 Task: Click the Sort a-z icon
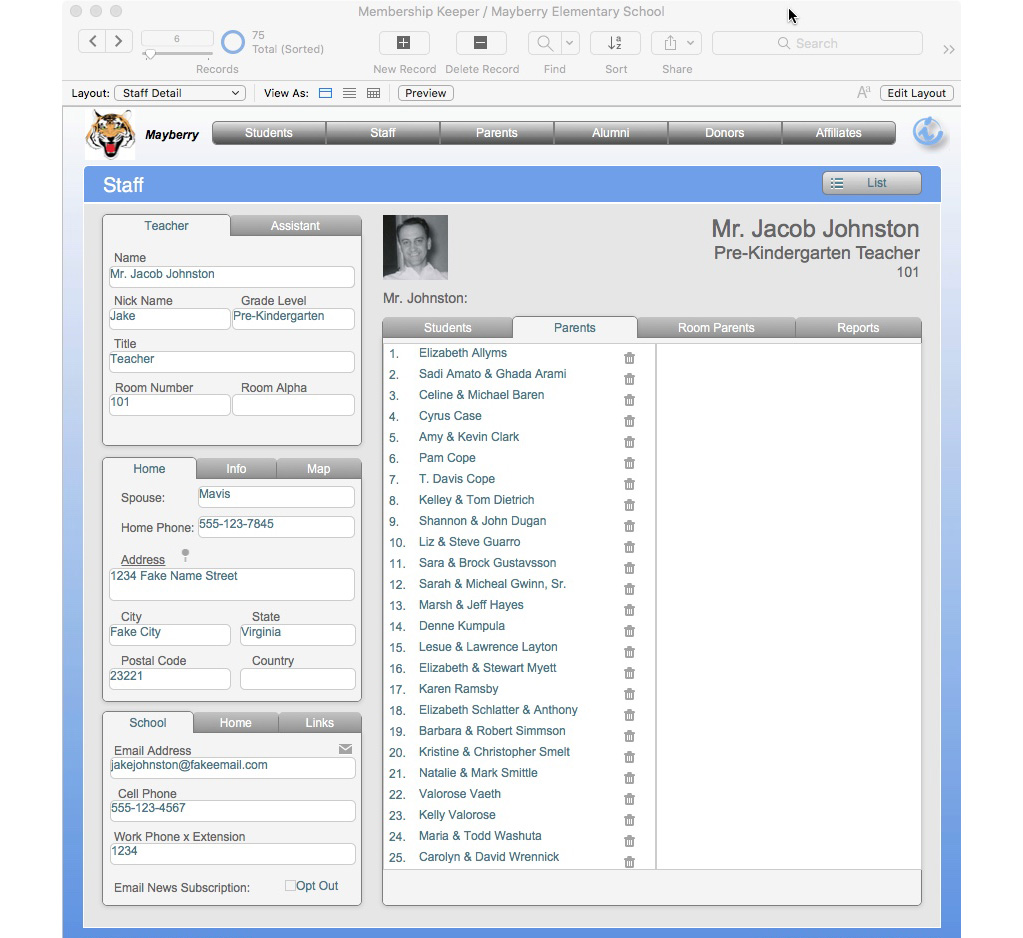[615, 43]
